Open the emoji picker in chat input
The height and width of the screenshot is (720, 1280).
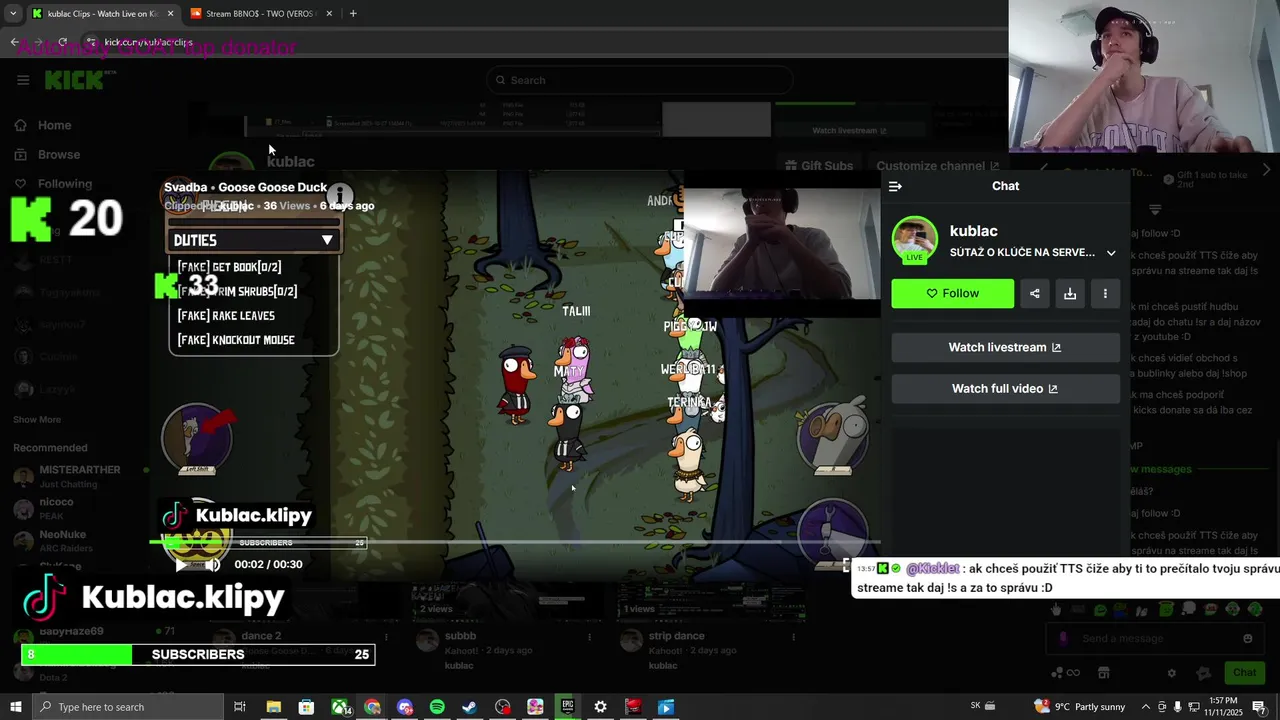click(1248, 638)
